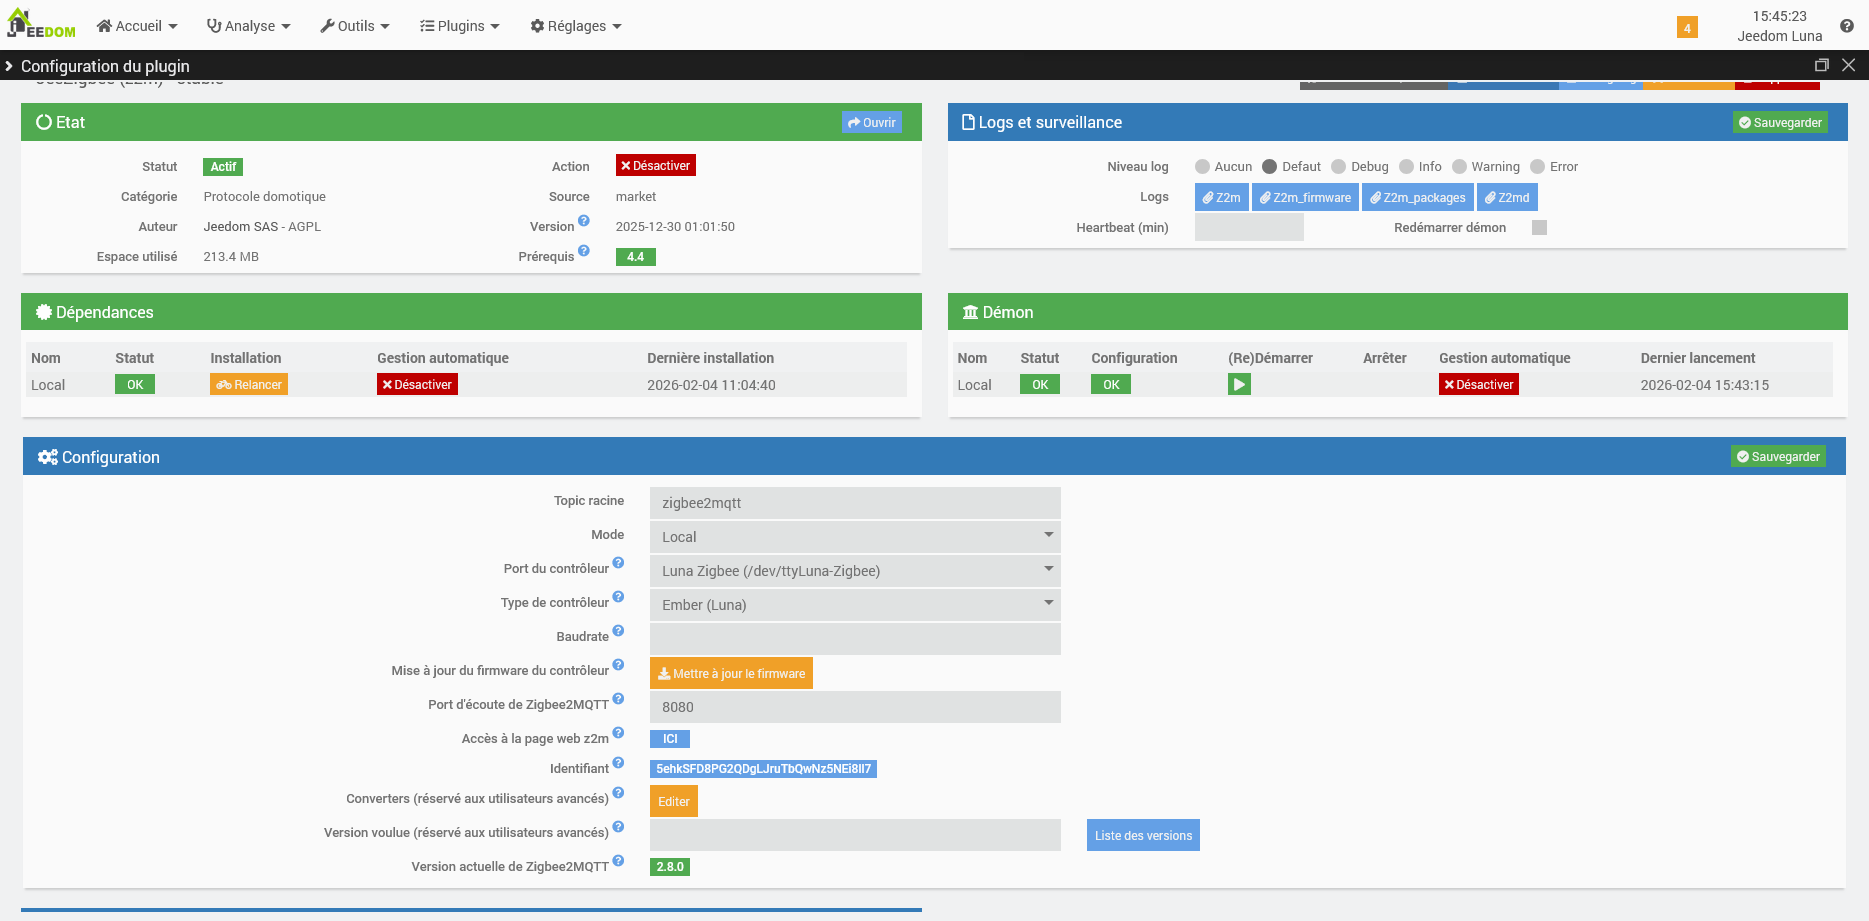Click the help question mark icon top-right
The width and height of the screenshot is (1869, 921).
[1846, 26]
